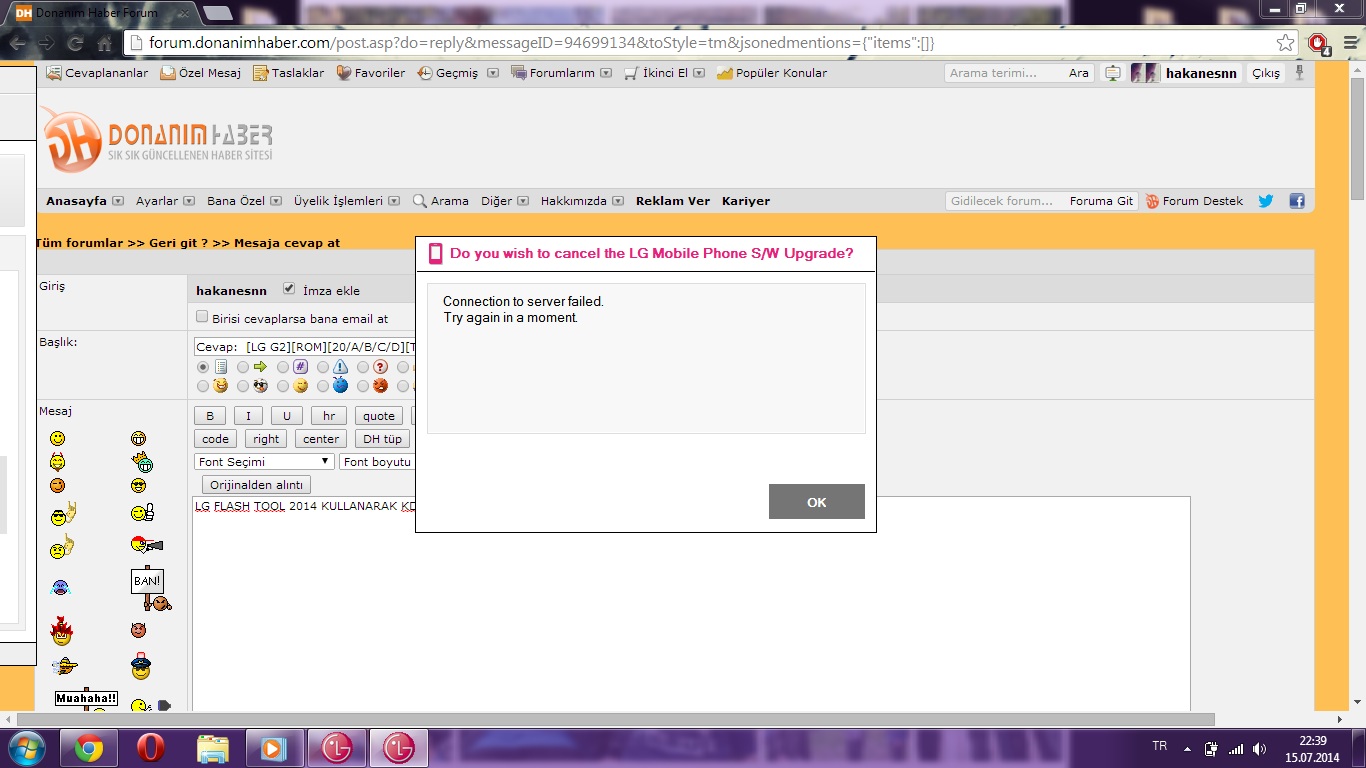Screen dimensions: 1366x768
Task: Open Opera from the taskbar
Action: 150,748
